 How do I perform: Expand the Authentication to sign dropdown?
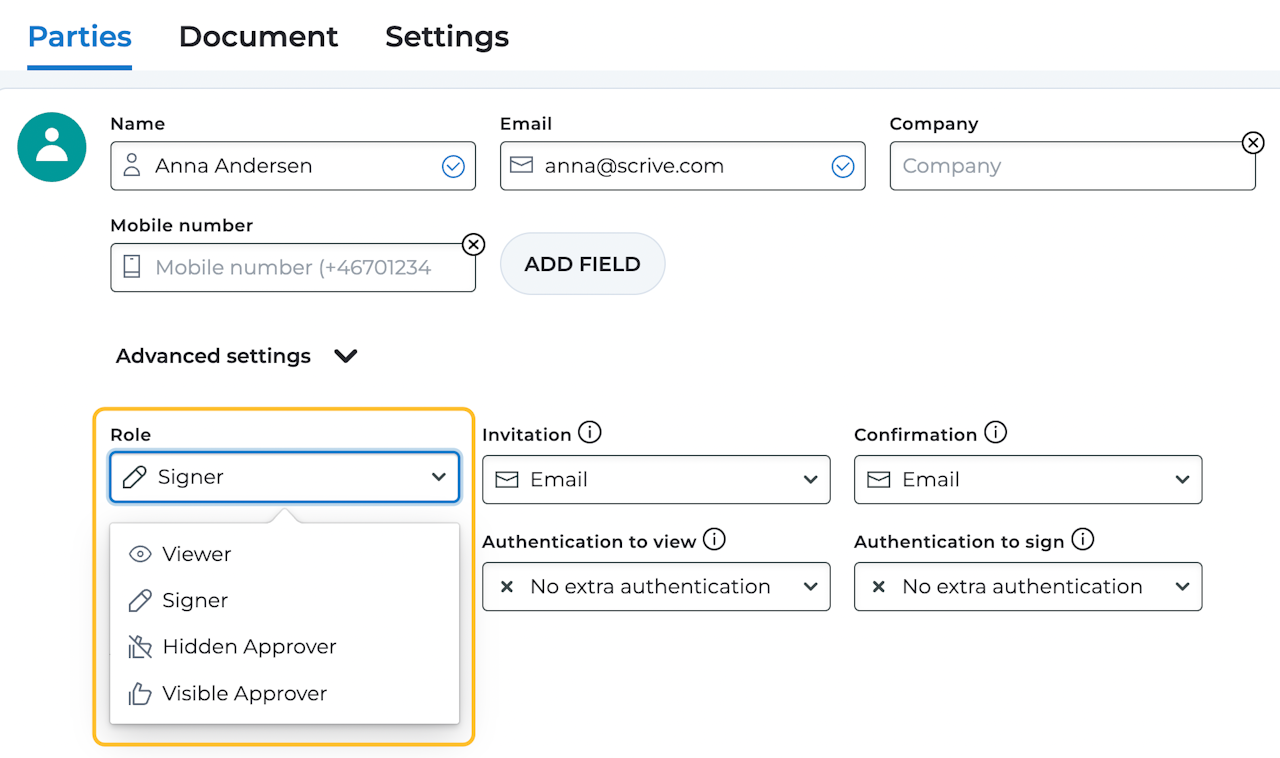coord(1028,587)
